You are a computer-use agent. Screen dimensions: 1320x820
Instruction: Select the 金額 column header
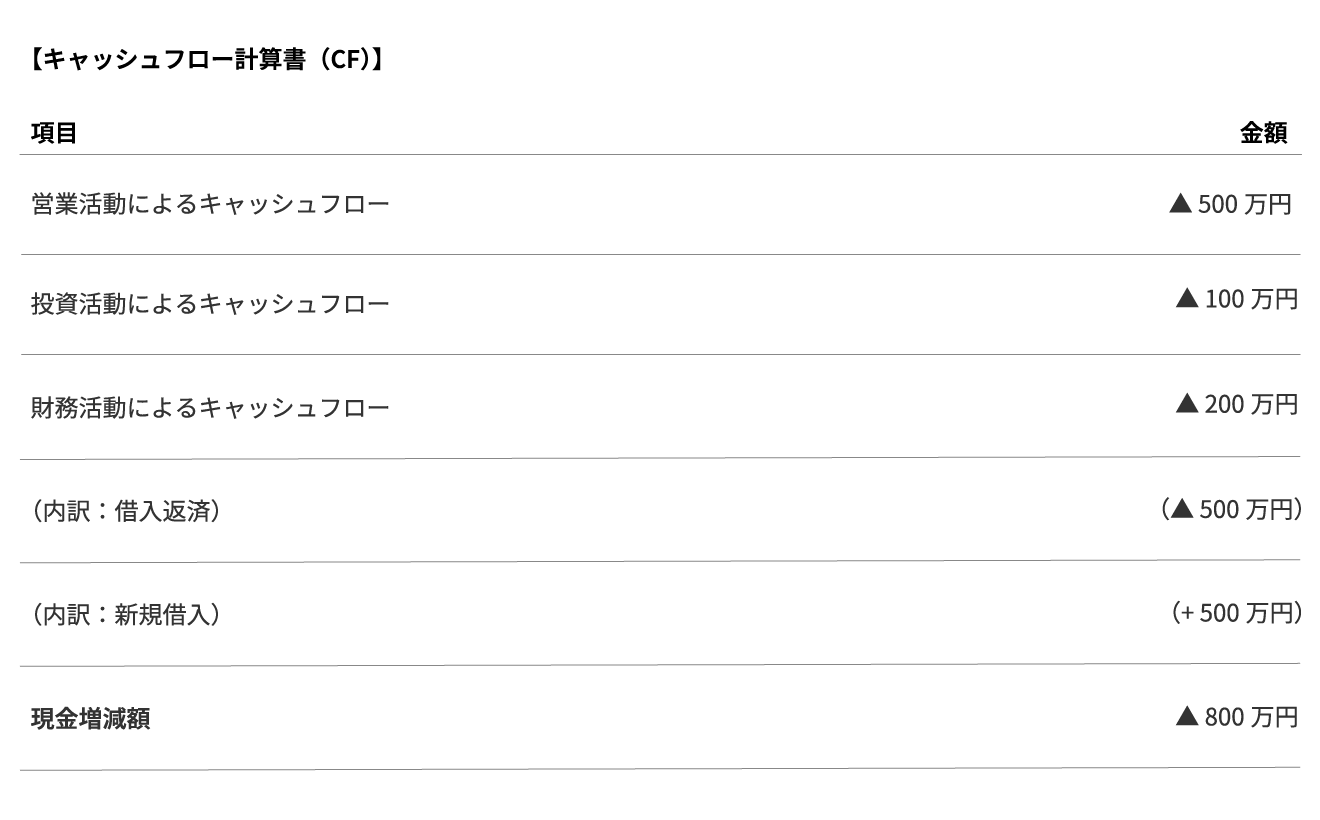[1264, 133]
